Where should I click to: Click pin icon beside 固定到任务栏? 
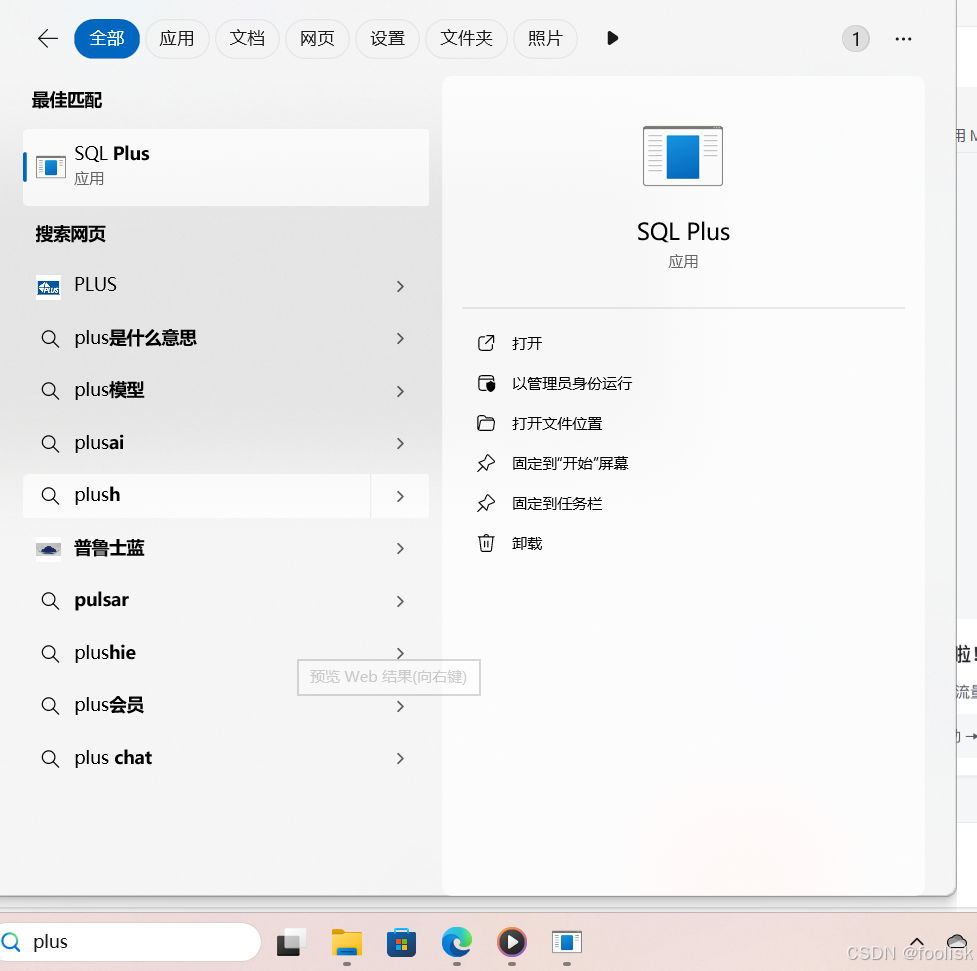486,503
